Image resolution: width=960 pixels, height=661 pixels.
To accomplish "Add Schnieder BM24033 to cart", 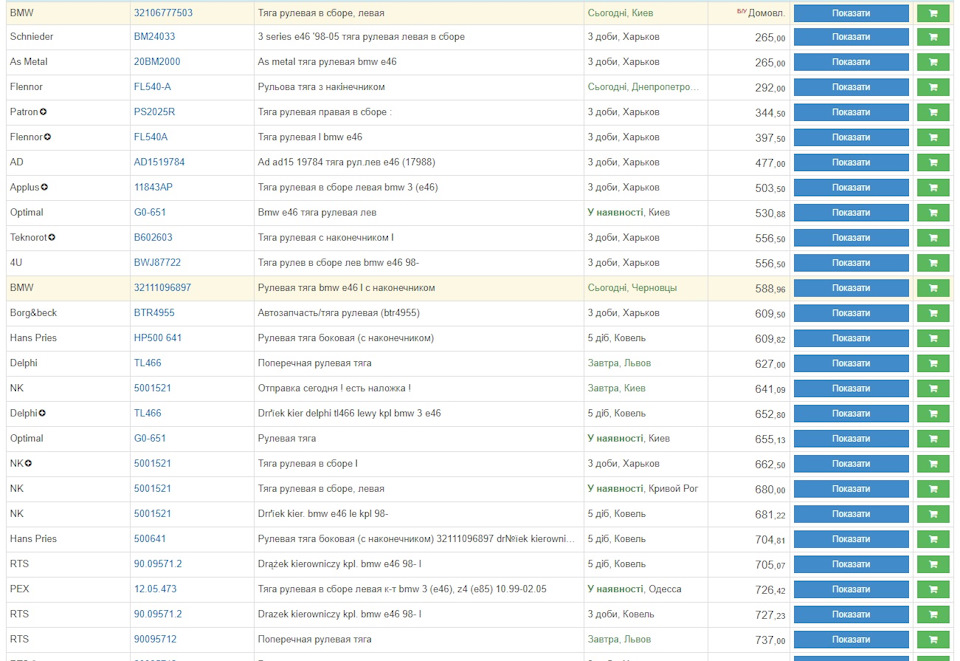I will pos(933,37).
